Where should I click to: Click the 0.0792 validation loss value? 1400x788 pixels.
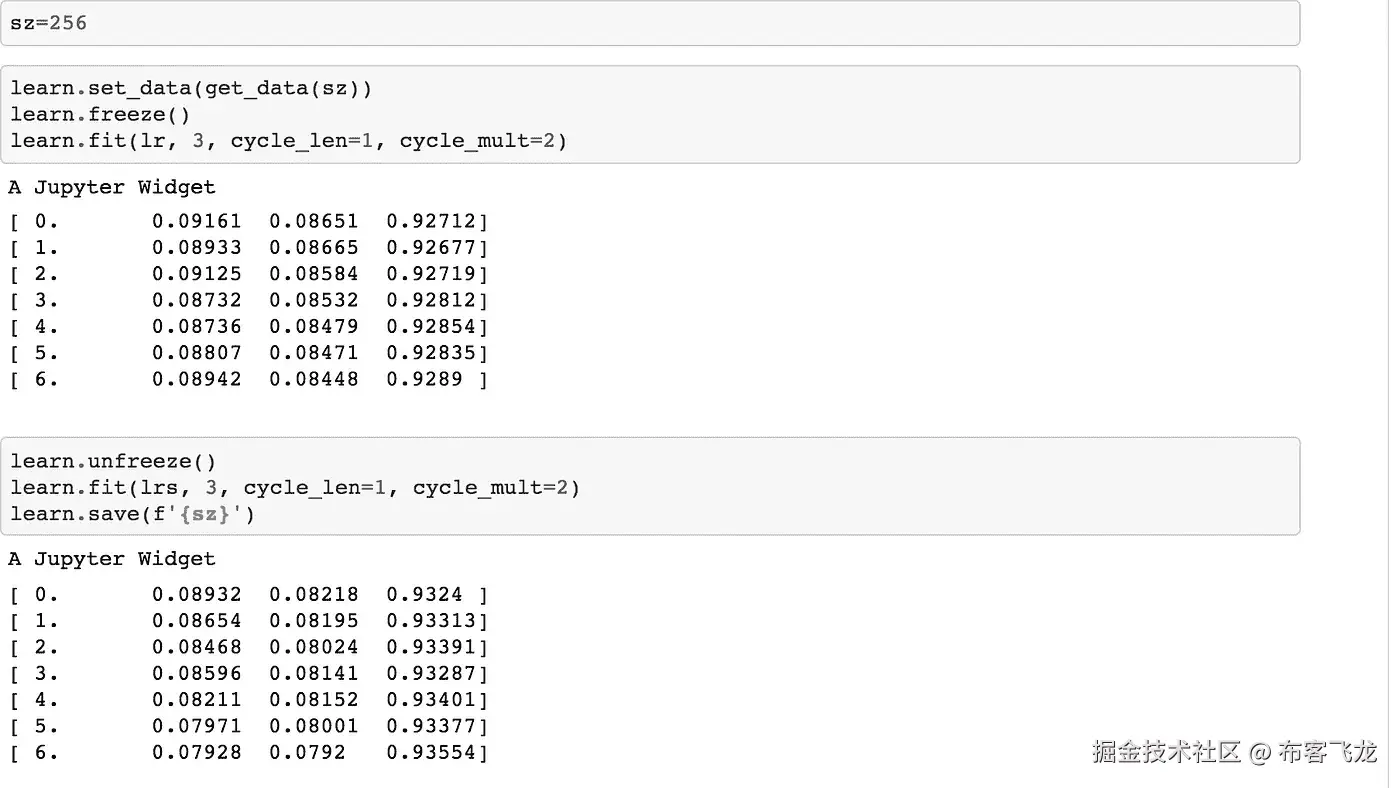[306, 752]
